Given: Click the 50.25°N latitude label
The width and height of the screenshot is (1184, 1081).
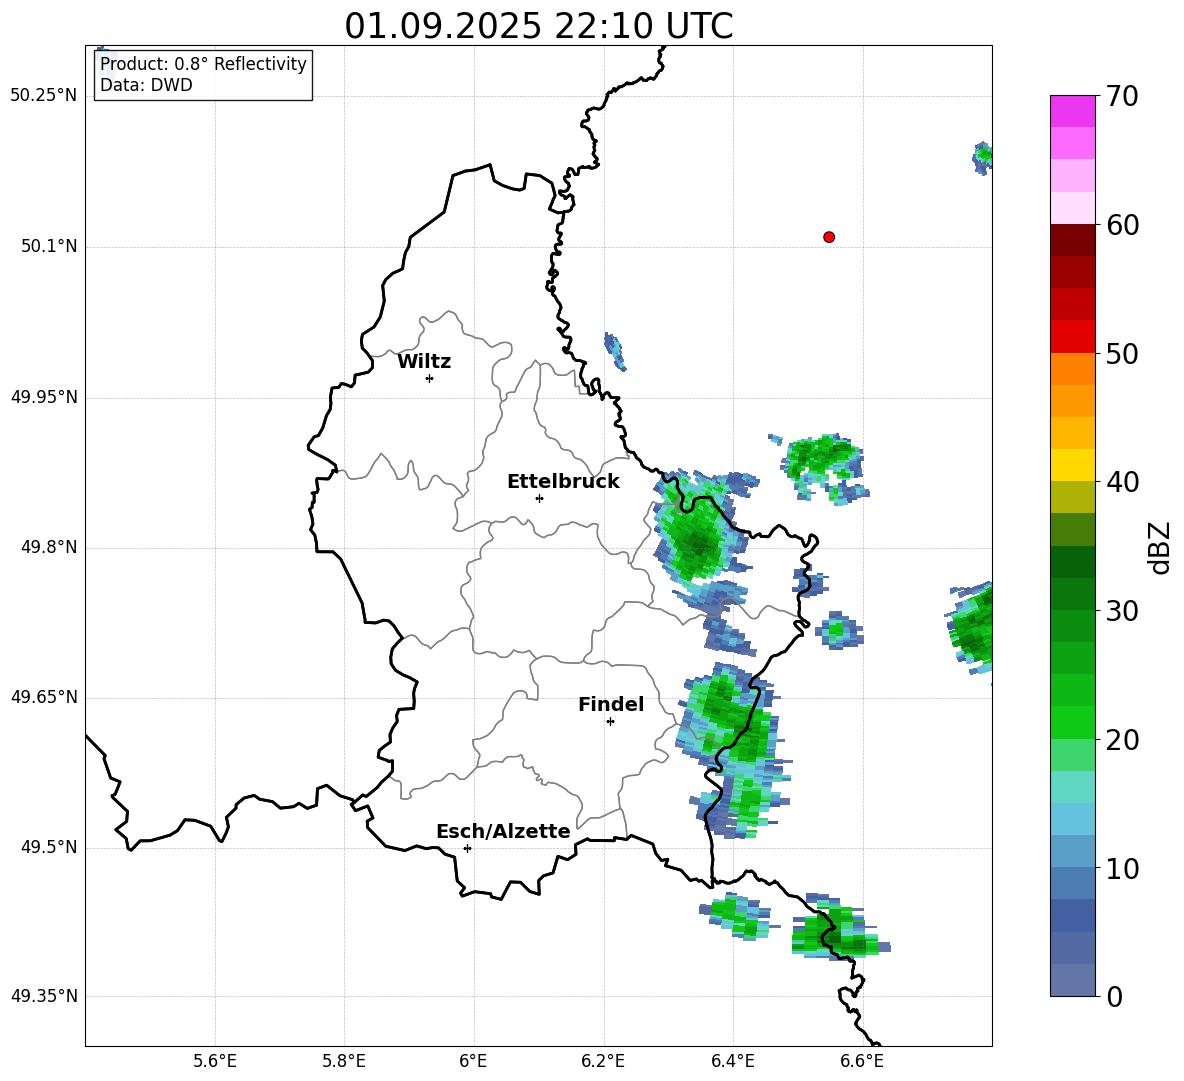Looking at the screenshot, I should (x=43, y=96).
